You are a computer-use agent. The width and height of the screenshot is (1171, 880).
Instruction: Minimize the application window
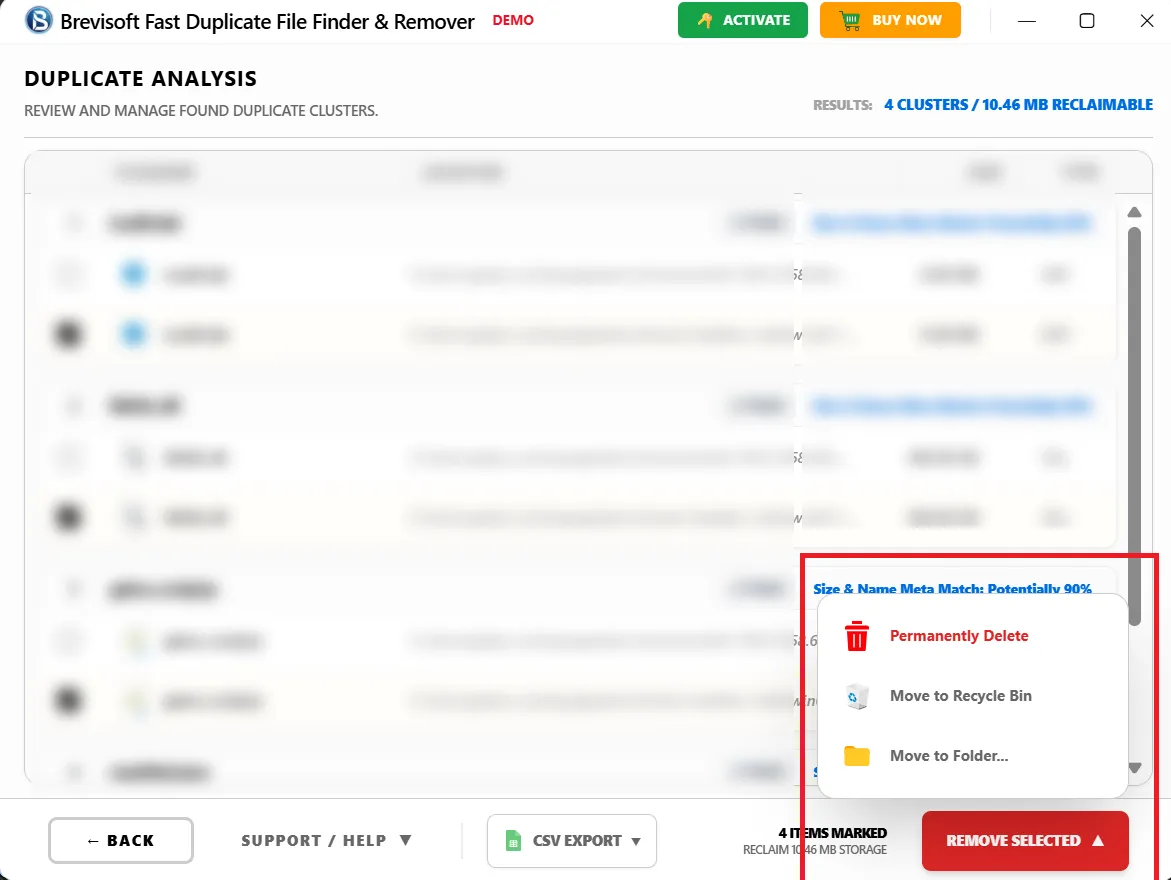[x=1027, y=21]
